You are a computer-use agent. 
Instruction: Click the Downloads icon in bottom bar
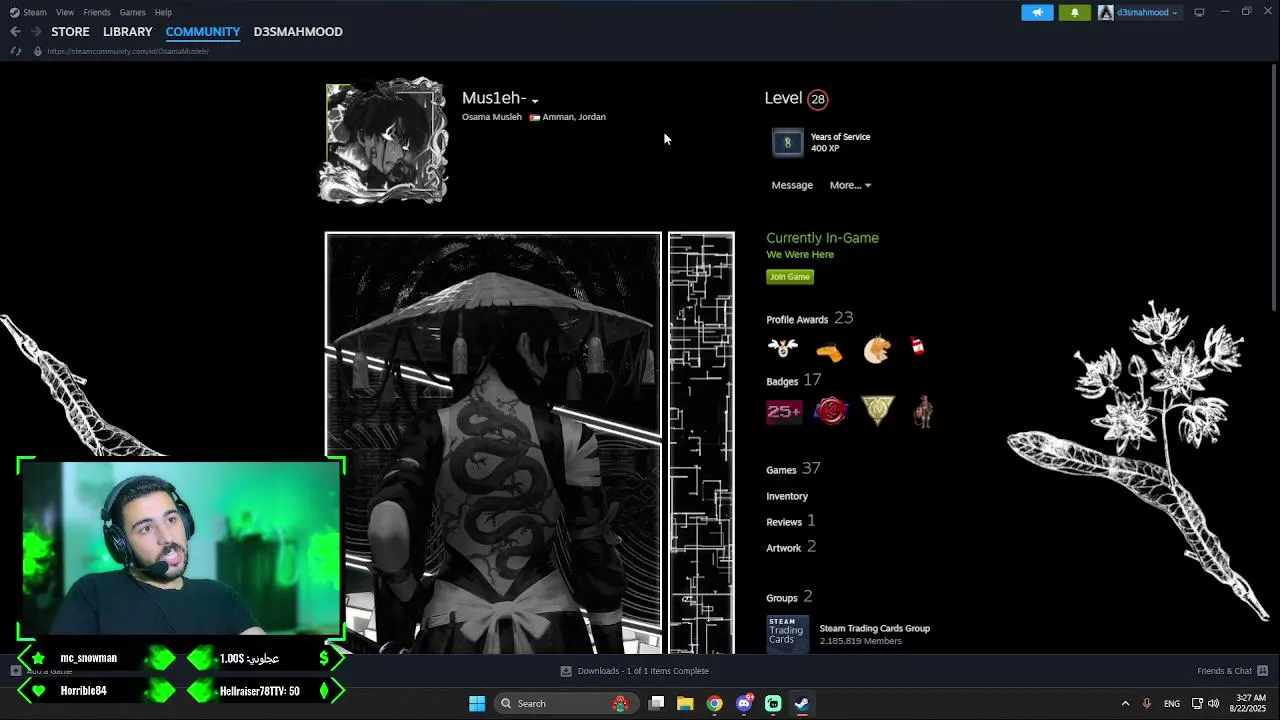coord(566,671)
